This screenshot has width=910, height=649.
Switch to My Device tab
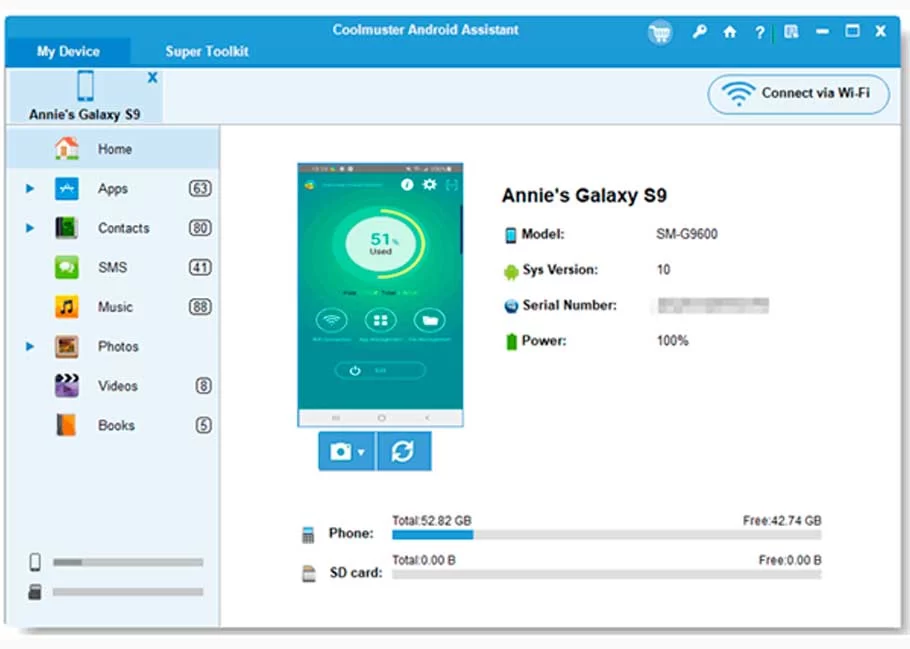68,51
